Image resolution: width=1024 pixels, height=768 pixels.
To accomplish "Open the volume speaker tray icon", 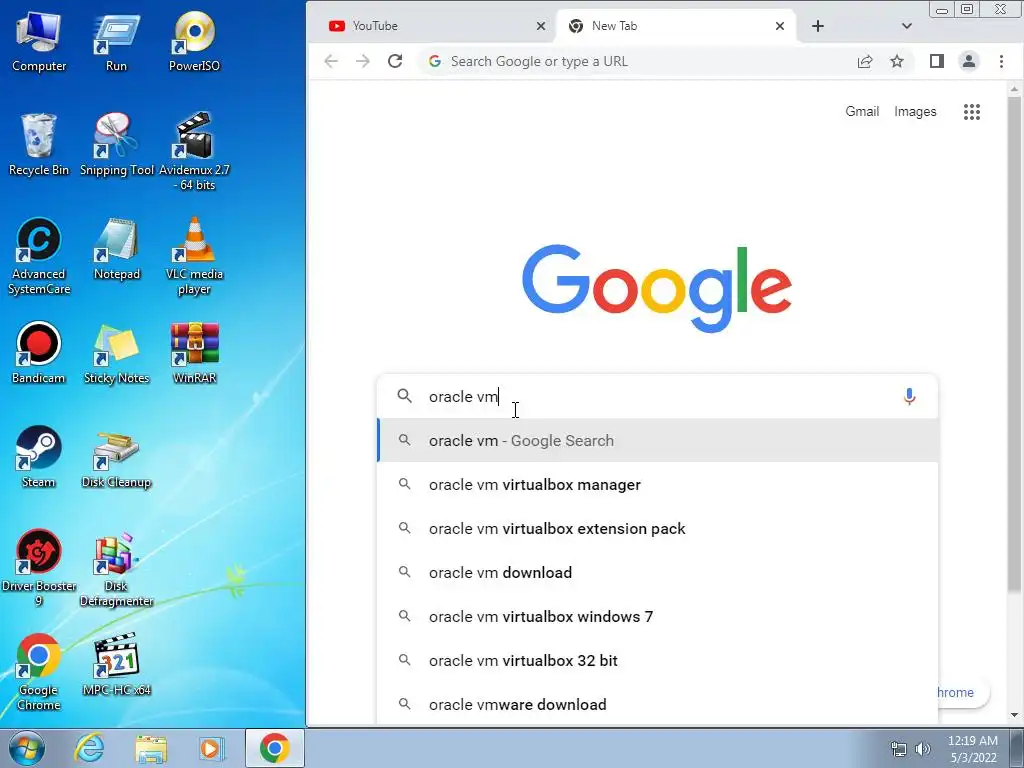I will point(923,749).
